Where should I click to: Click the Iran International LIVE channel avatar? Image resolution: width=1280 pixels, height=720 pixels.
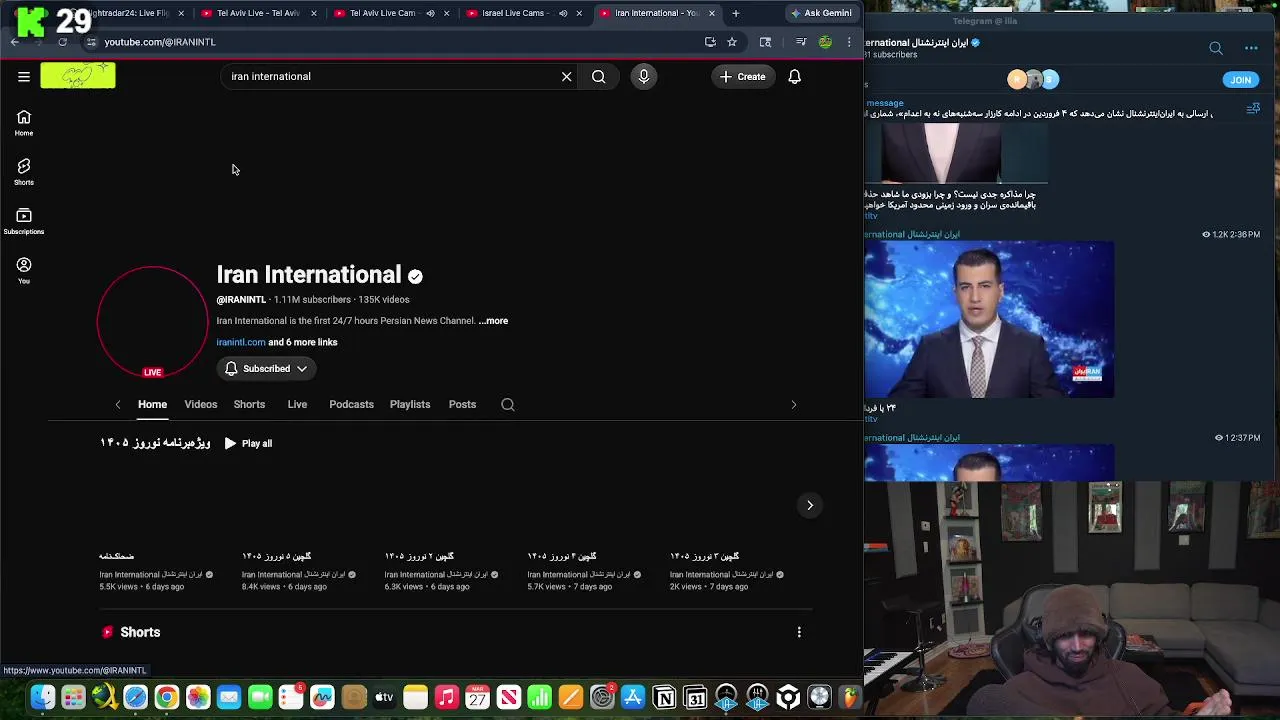(x=152, y=322)
